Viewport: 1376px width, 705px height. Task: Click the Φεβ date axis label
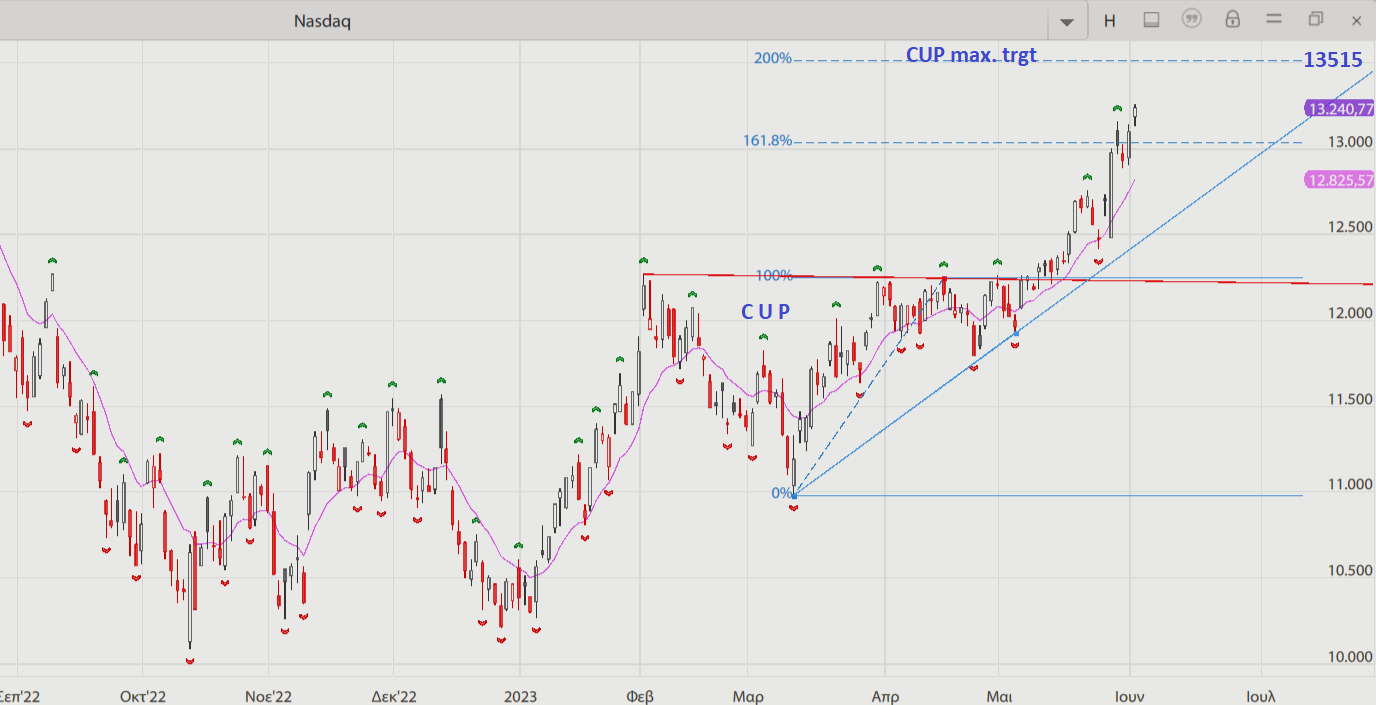coord(640,696)
